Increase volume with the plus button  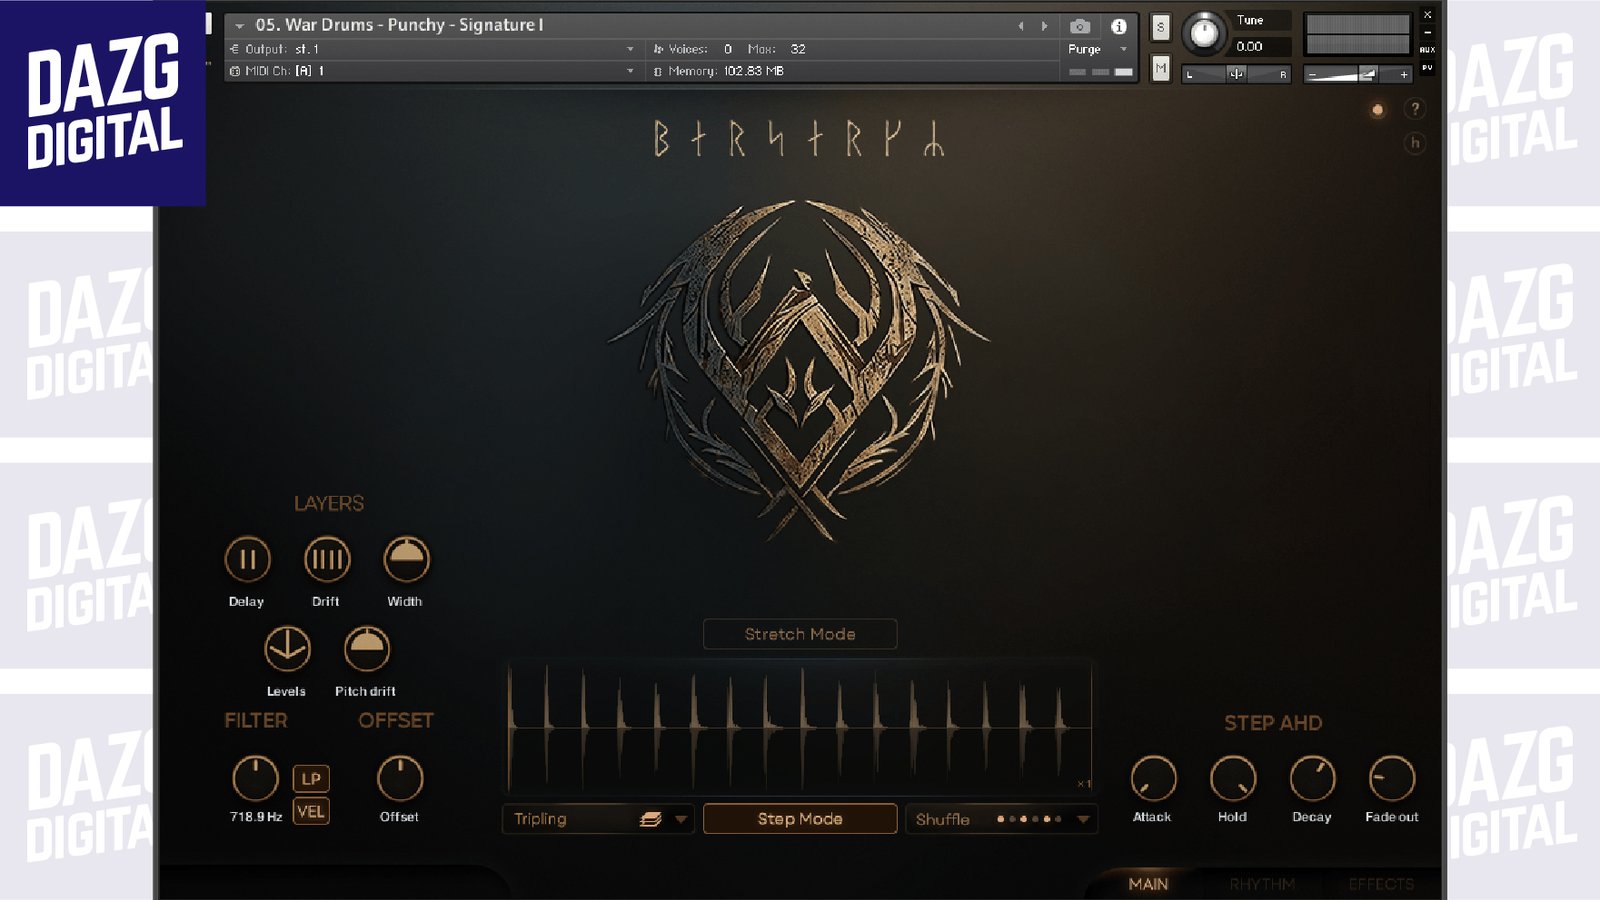[1404, 75]
